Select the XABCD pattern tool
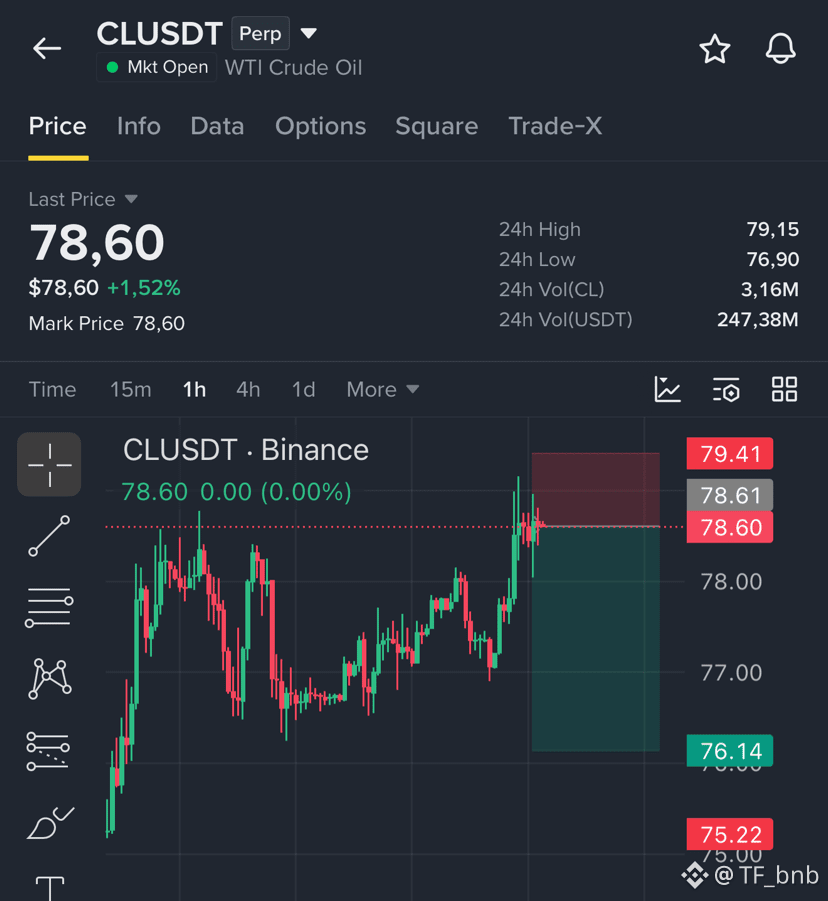828x901 pixels. (x=49, y=679)
